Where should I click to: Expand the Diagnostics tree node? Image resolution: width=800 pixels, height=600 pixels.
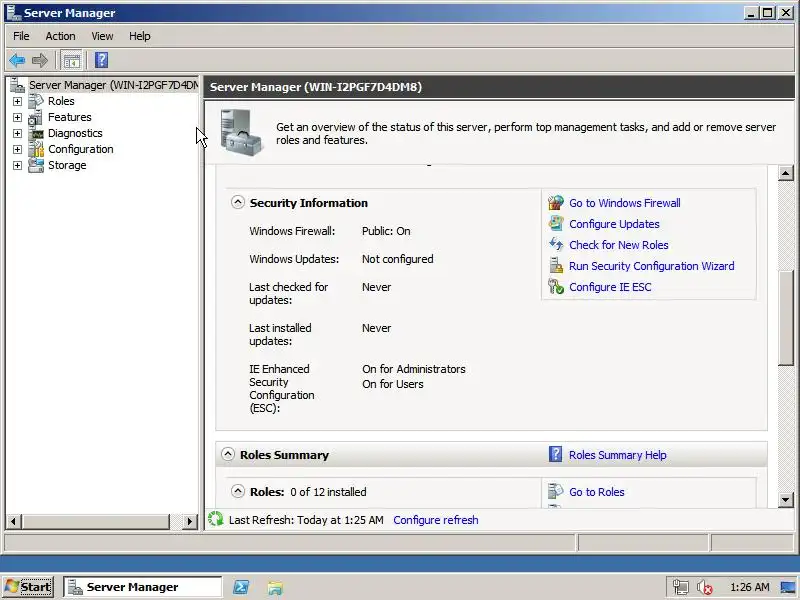17,133
